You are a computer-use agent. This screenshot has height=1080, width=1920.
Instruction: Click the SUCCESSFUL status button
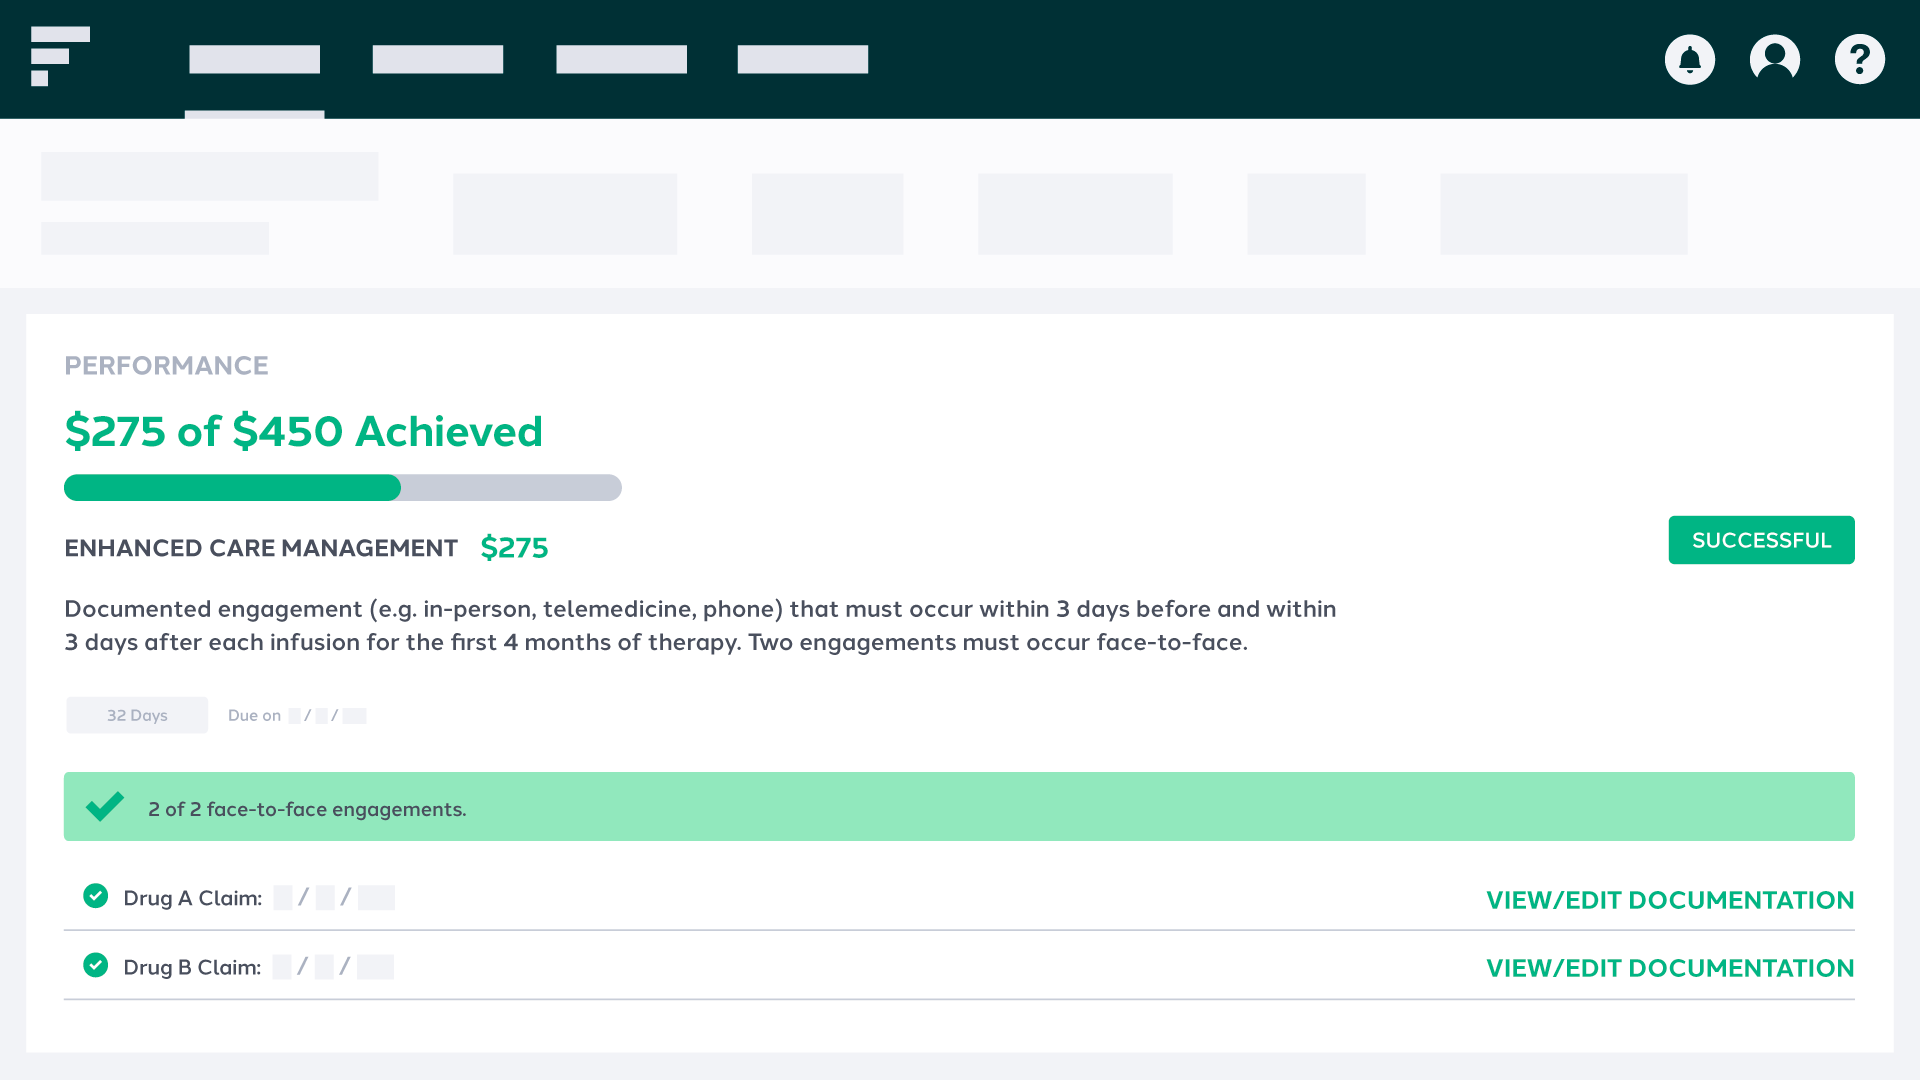(1761, 540)
